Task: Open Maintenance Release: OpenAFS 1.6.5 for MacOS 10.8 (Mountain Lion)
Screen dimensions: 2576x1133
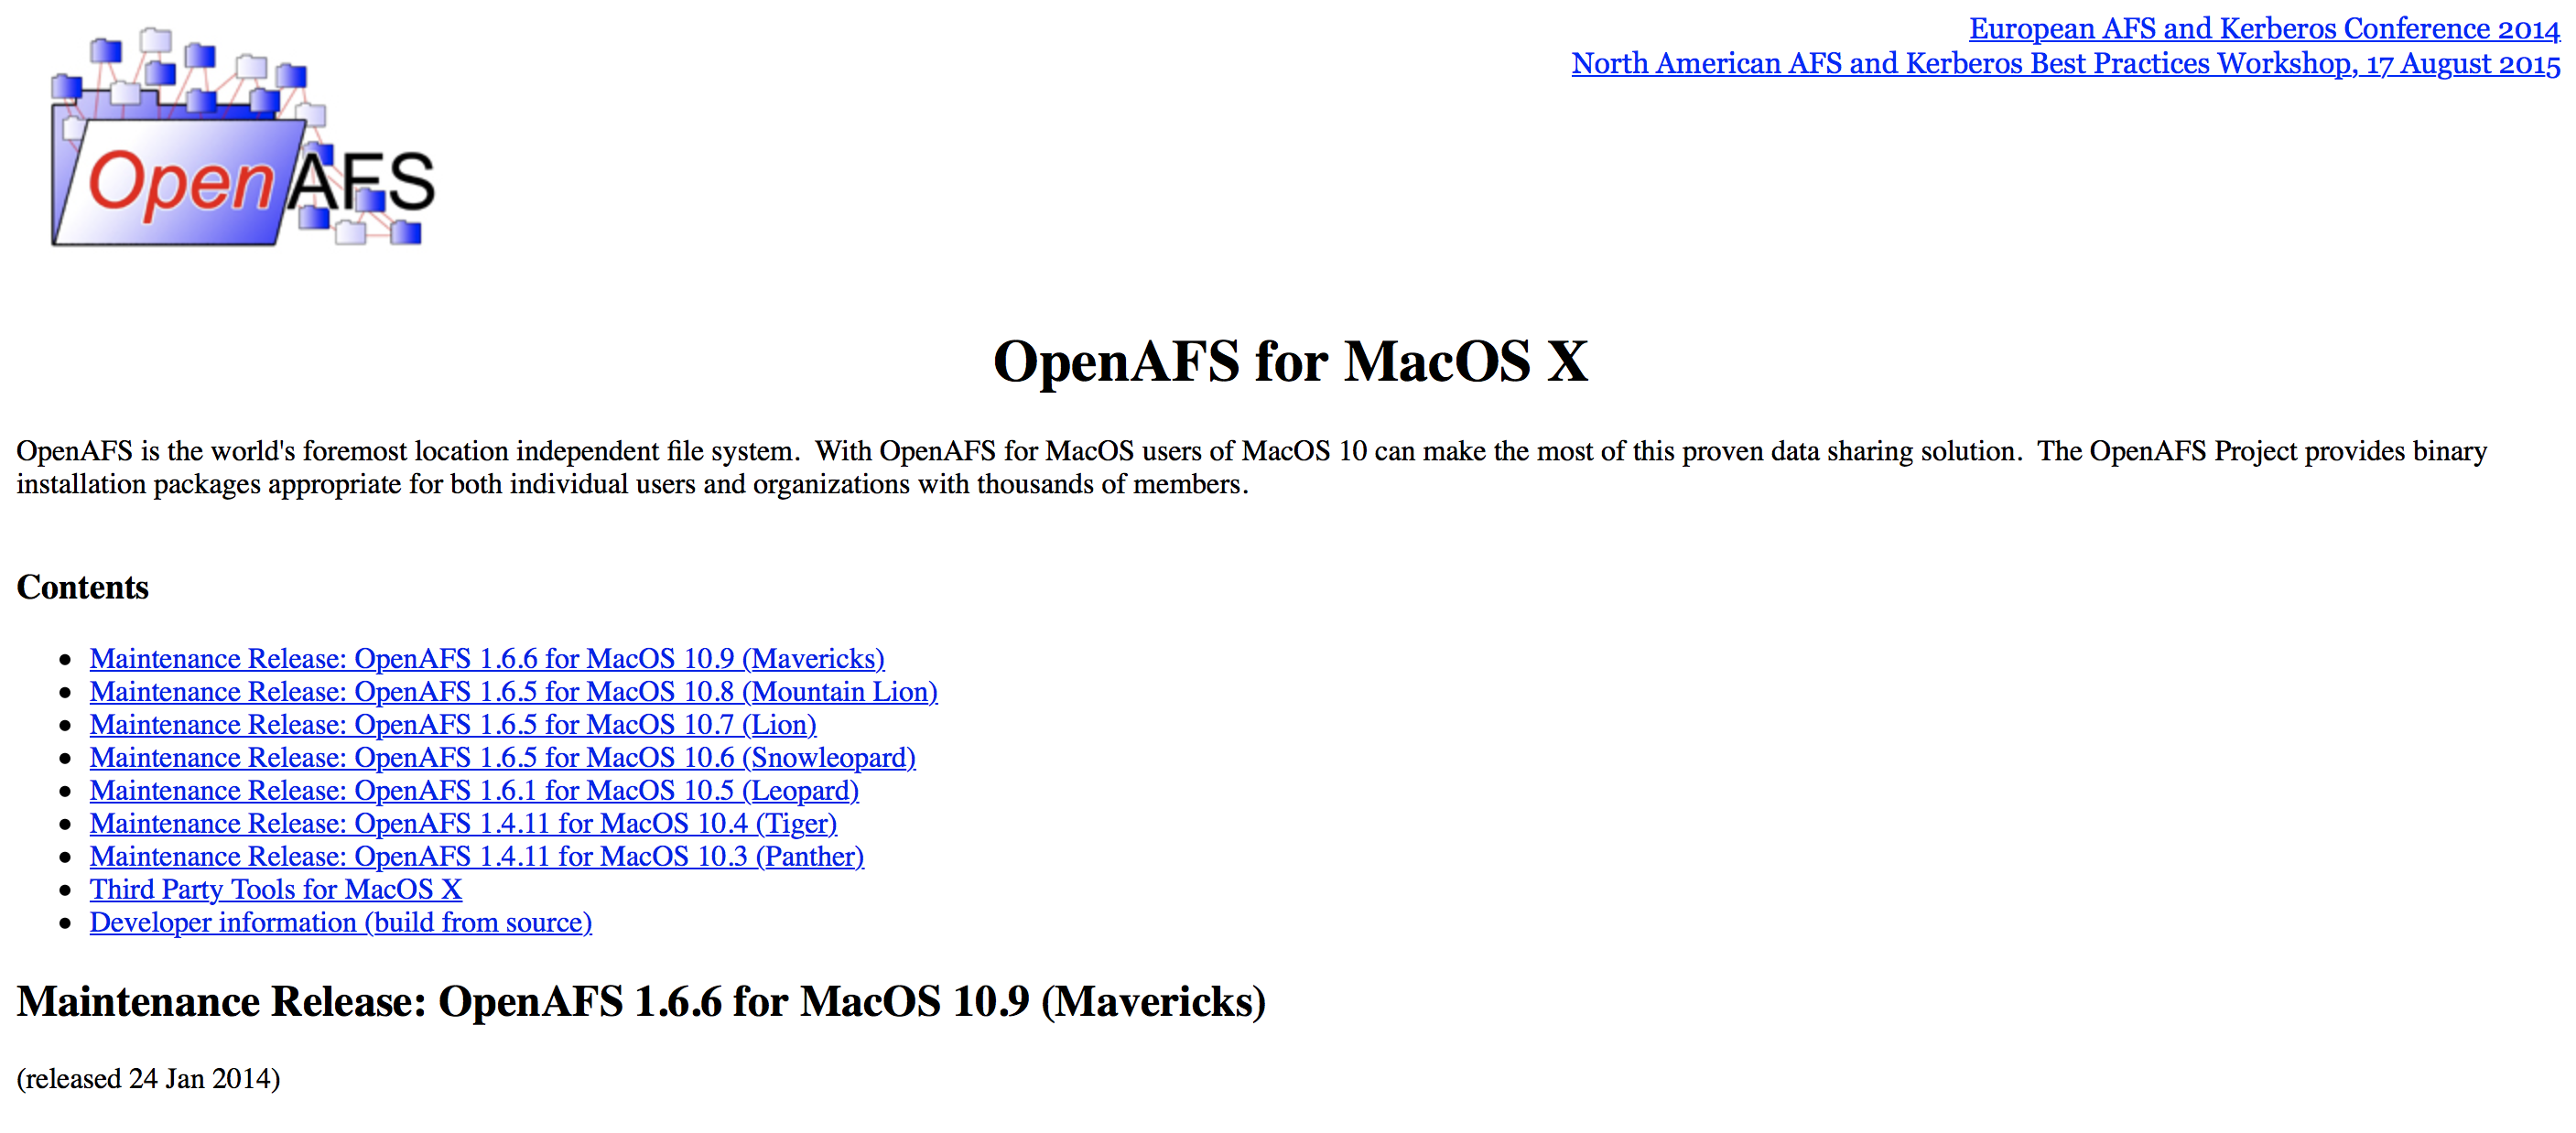Action: click(513, 691)
